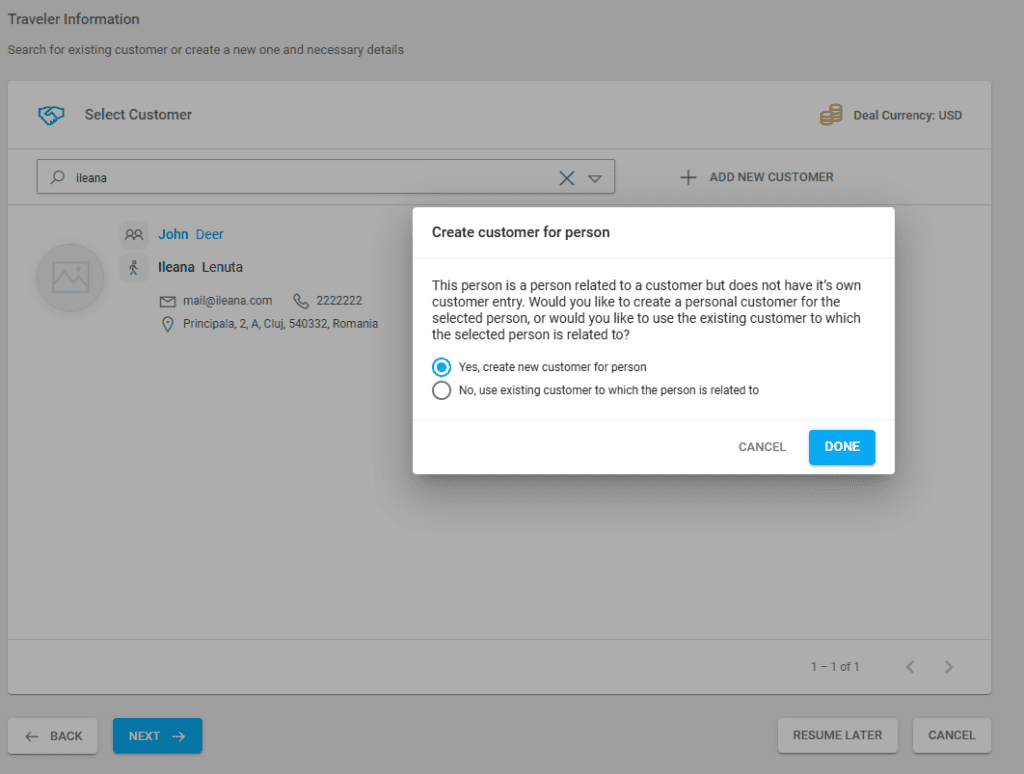
Task: Click Add New Customer
Action: 757,177
